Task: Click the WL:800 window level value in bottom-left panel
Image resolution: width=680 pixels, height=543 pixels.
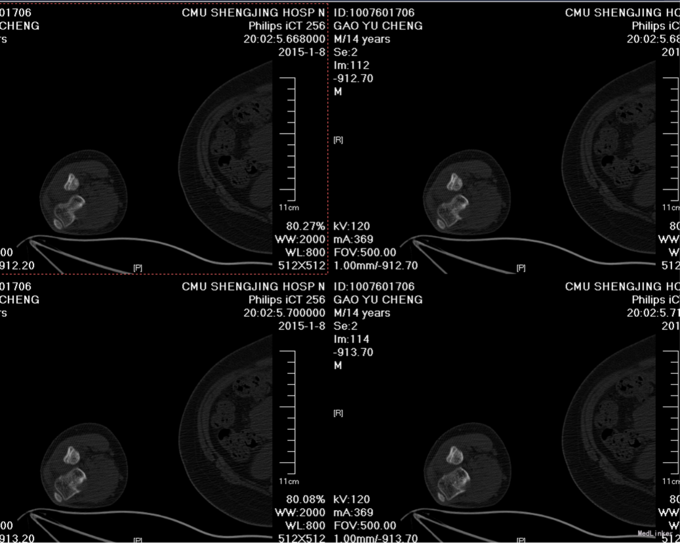Action: point(304,525)
